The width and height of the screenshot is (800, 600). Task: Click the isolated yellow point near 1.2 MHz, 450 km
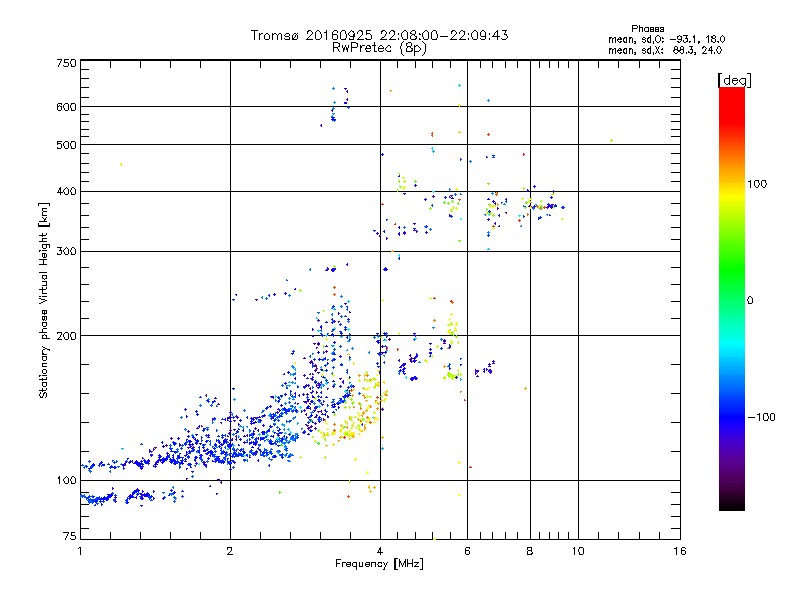coord(121,164)
